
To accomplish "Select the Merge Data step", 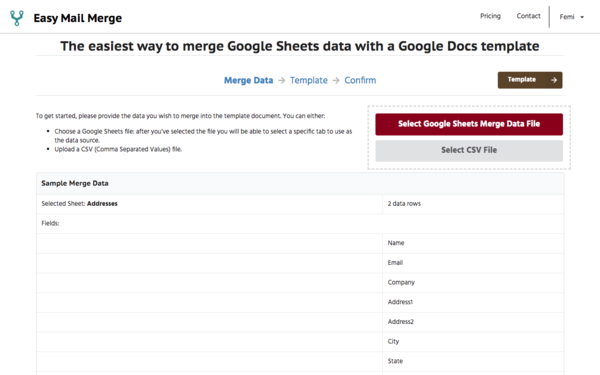I will pyautogui.click(x=248, y=80).
